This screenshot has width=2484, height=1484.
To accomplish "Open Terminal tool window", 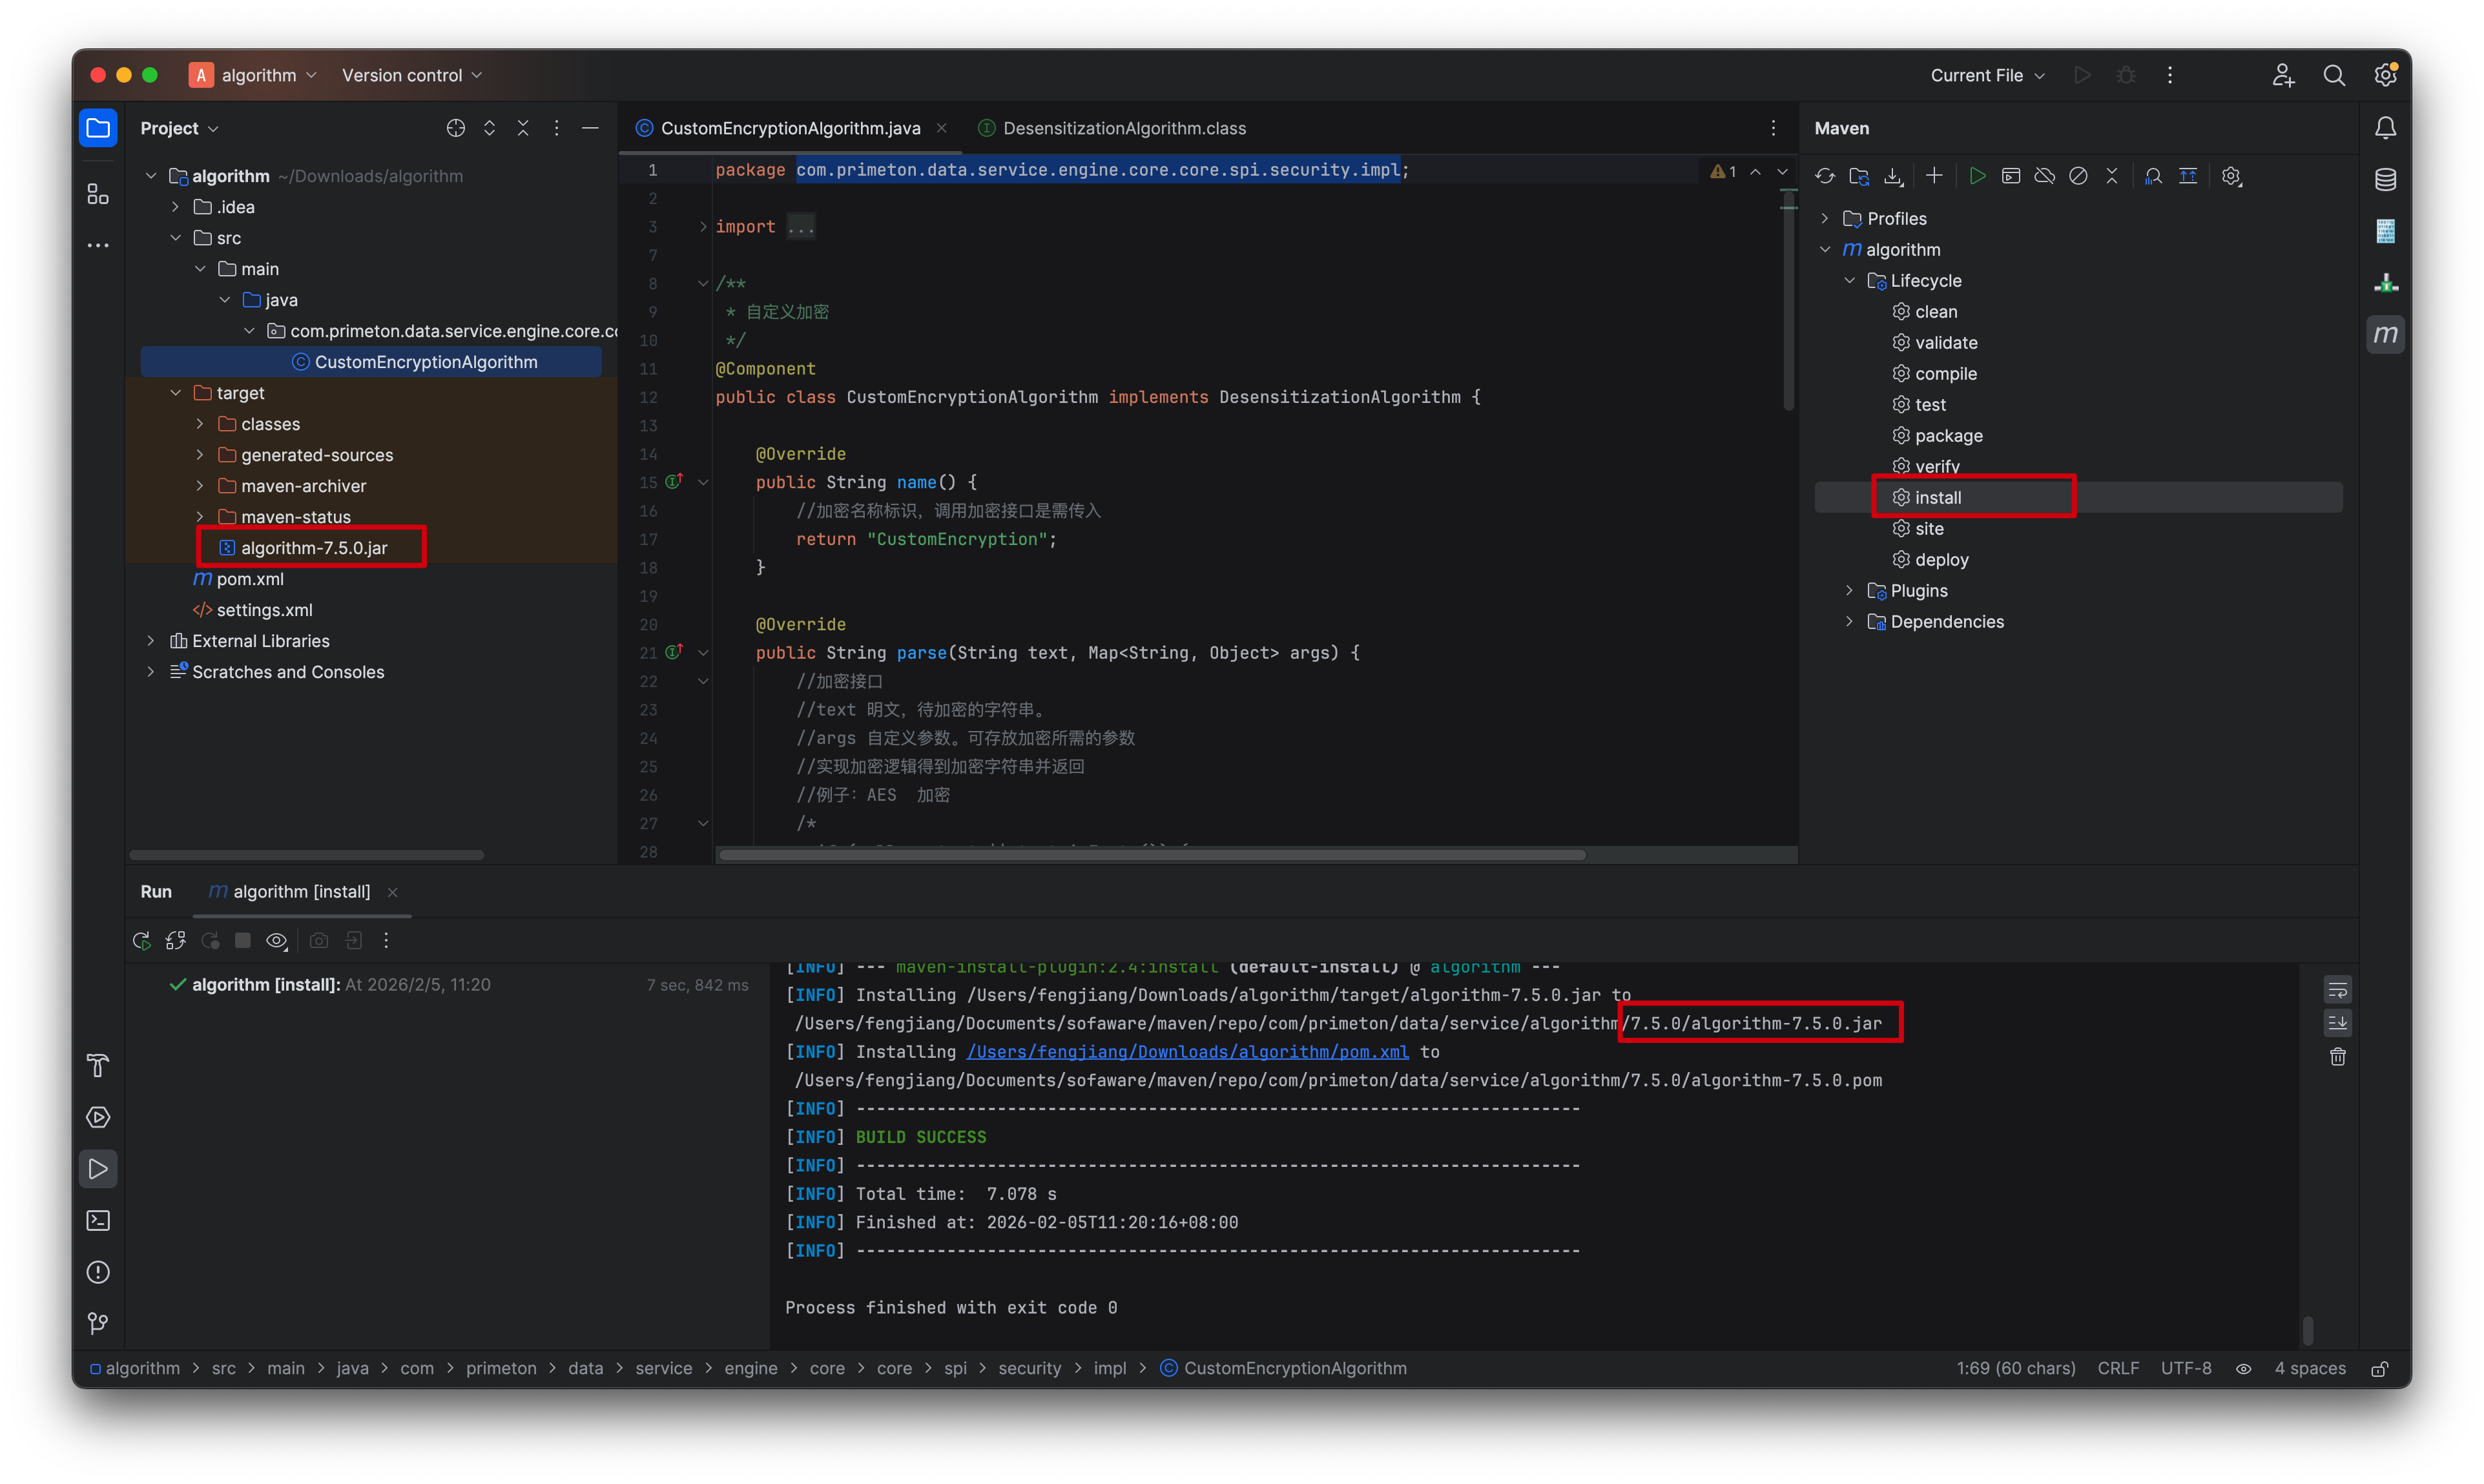I will pos(98,1220).
